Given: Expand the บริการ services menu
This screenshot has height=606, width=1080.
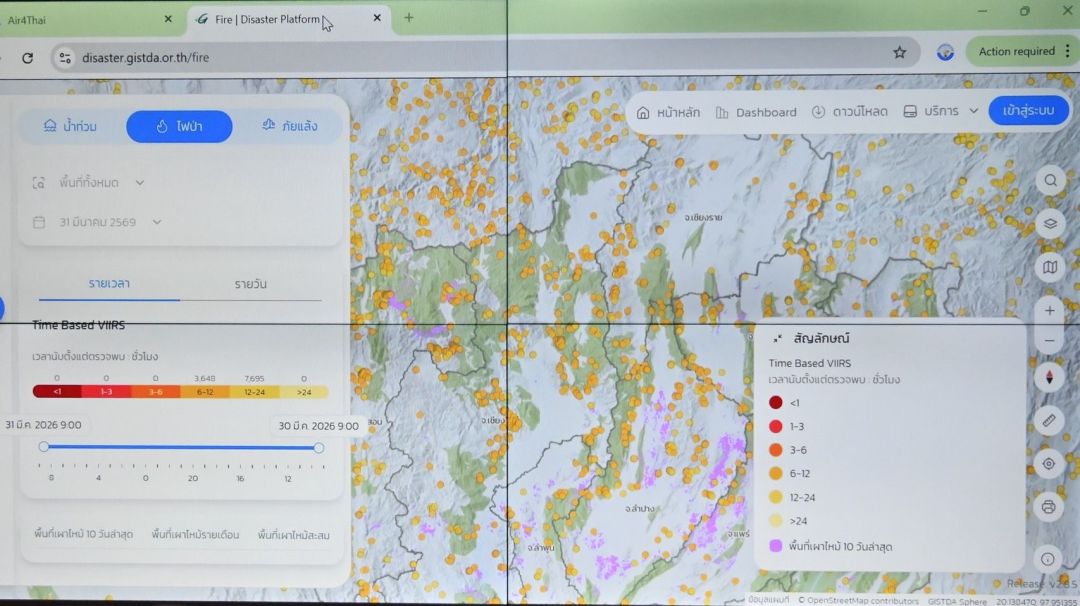Looking at the screenshot, I should click(940, 111).
